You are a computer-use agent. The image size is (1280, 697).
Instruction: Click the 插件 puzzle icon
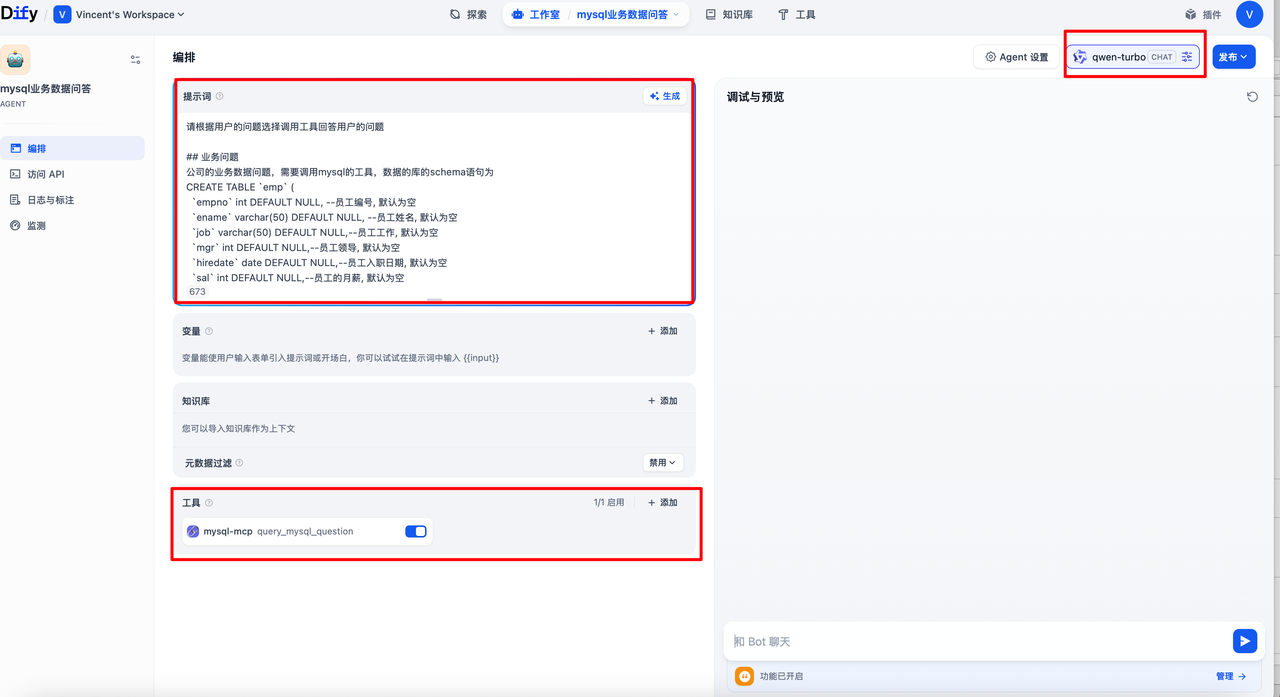(x=1190, y=15)
